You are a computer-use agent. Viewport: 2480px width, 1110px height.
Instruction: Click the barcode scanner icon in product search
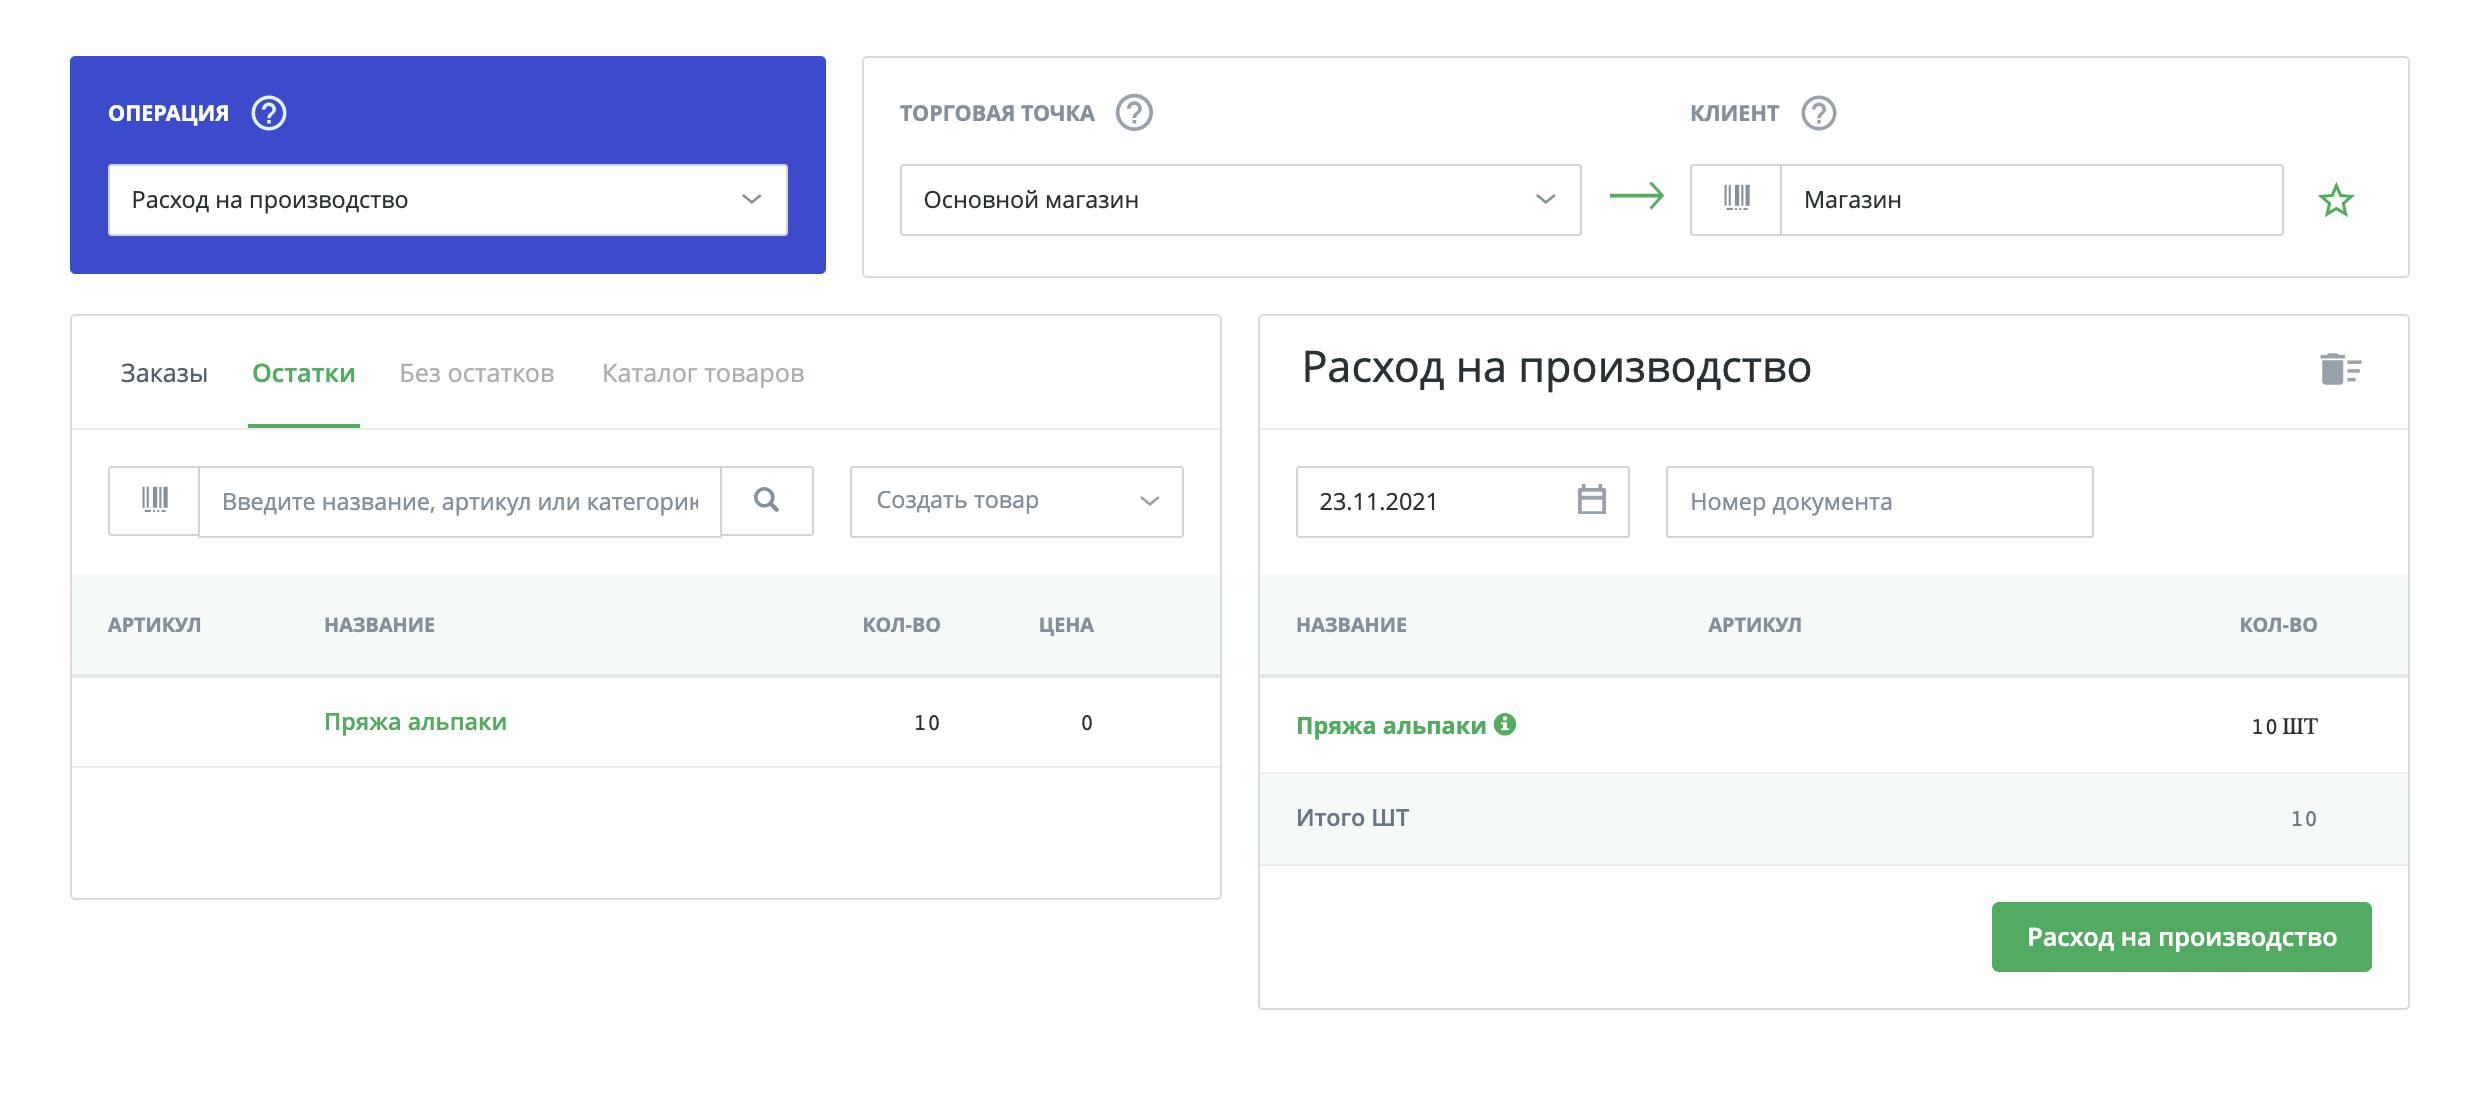154,500
